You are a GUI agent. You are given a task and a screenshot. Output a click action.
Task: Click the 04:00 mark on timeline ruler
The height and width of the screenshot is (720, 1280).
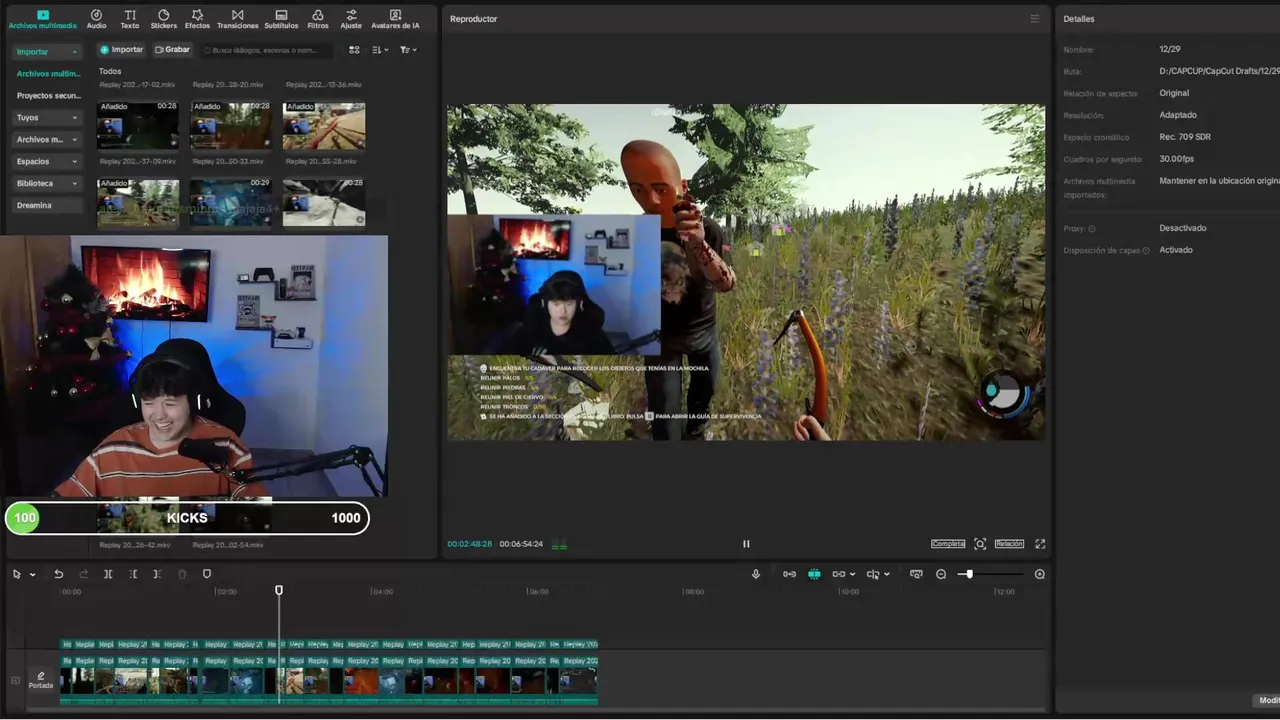(382, 591)
